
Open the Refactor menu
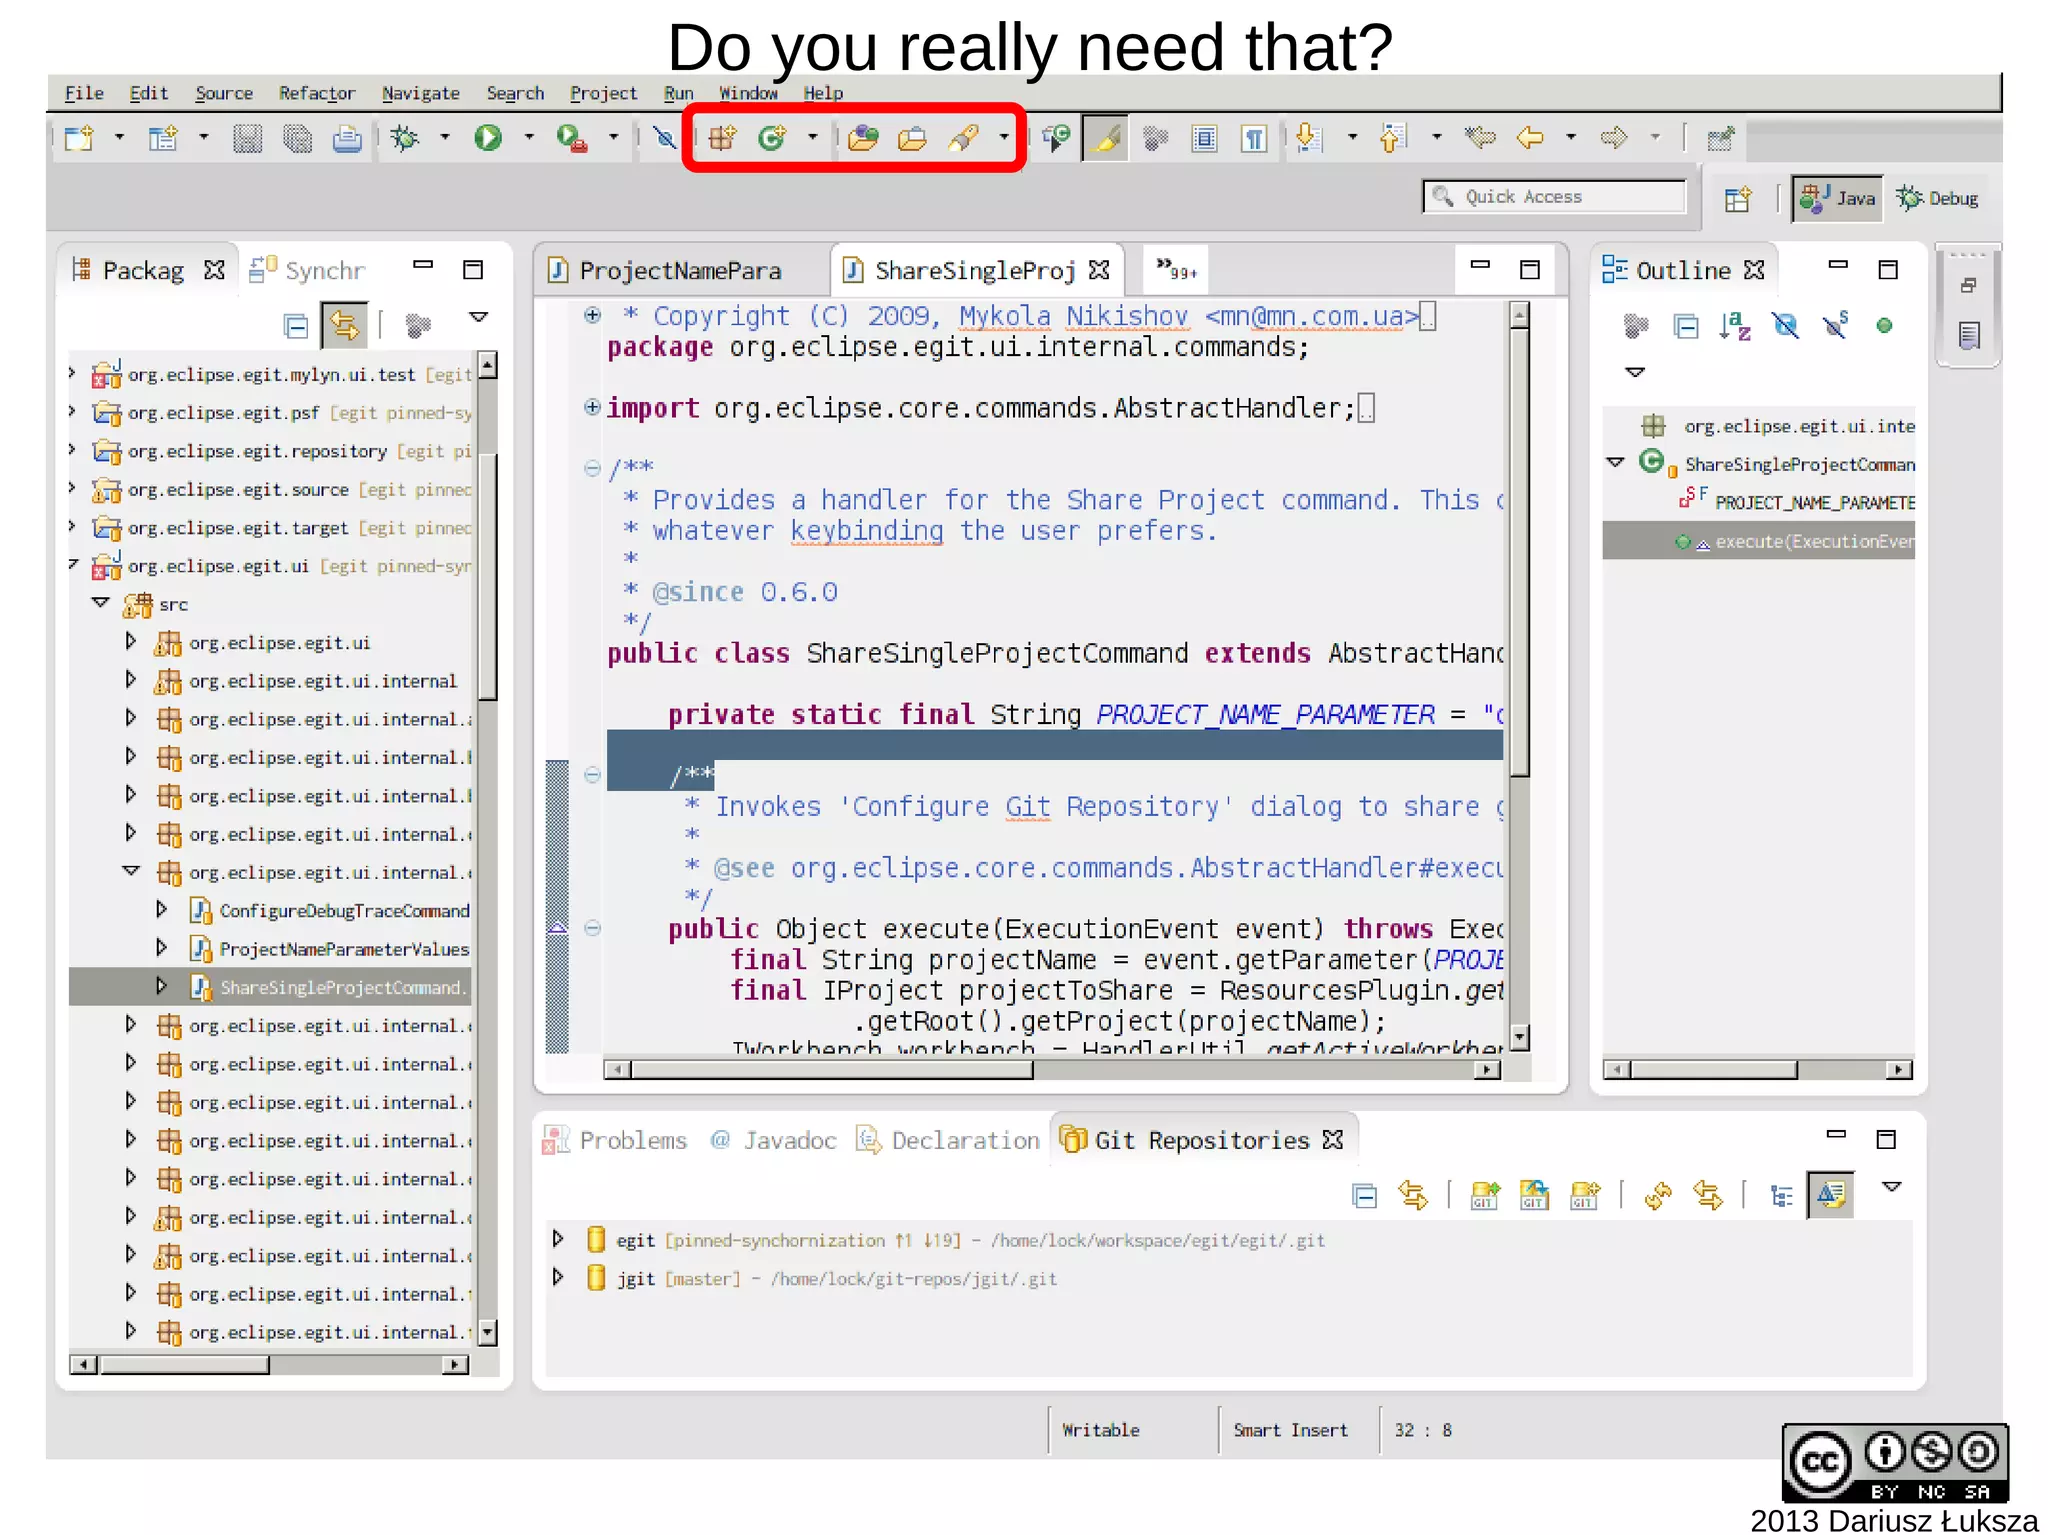pos(316,93)
